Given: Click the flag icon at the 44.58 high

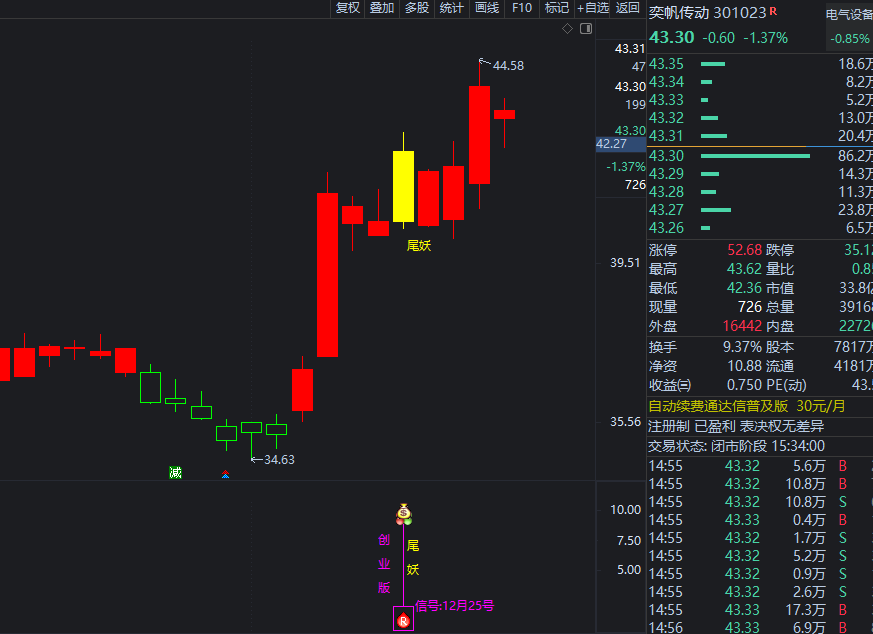Looking at the screenshot, I should tap(484, 62).
